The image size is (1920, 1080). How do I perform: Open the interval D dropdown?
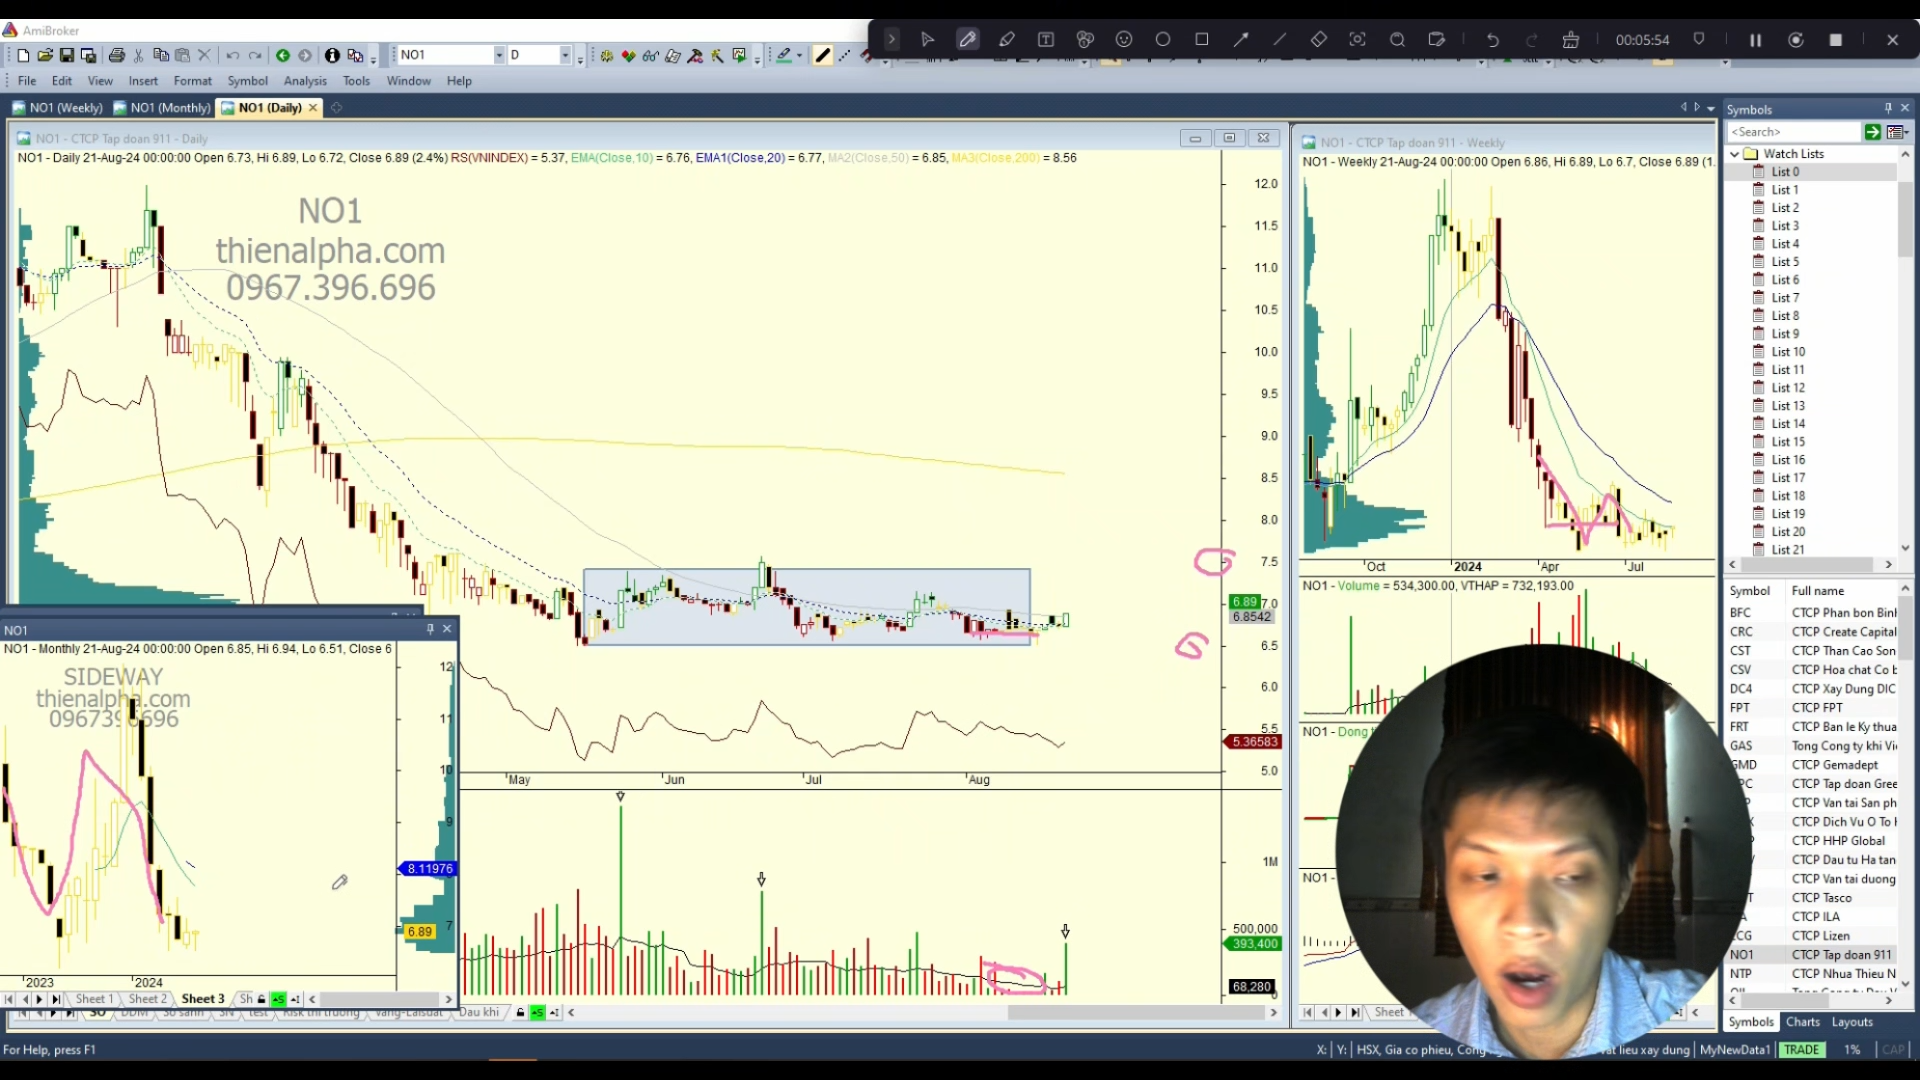(x=566, y=55)
